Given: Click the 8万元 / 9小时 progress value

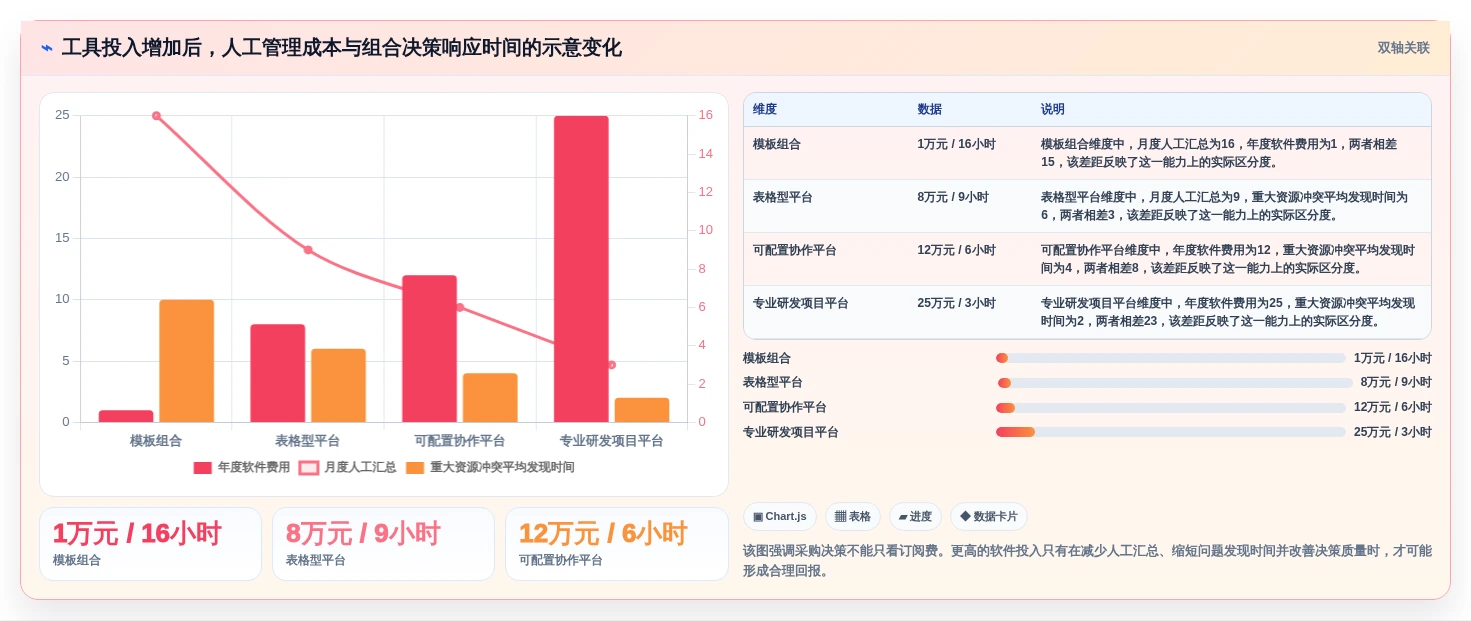Looking at the screenshot, I should pyautogui.click(x=1396, y=383).
